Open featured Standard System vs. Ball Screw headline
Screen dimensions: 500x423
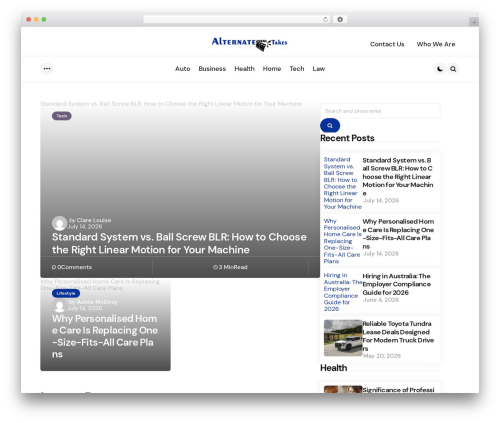click(179, 243)
